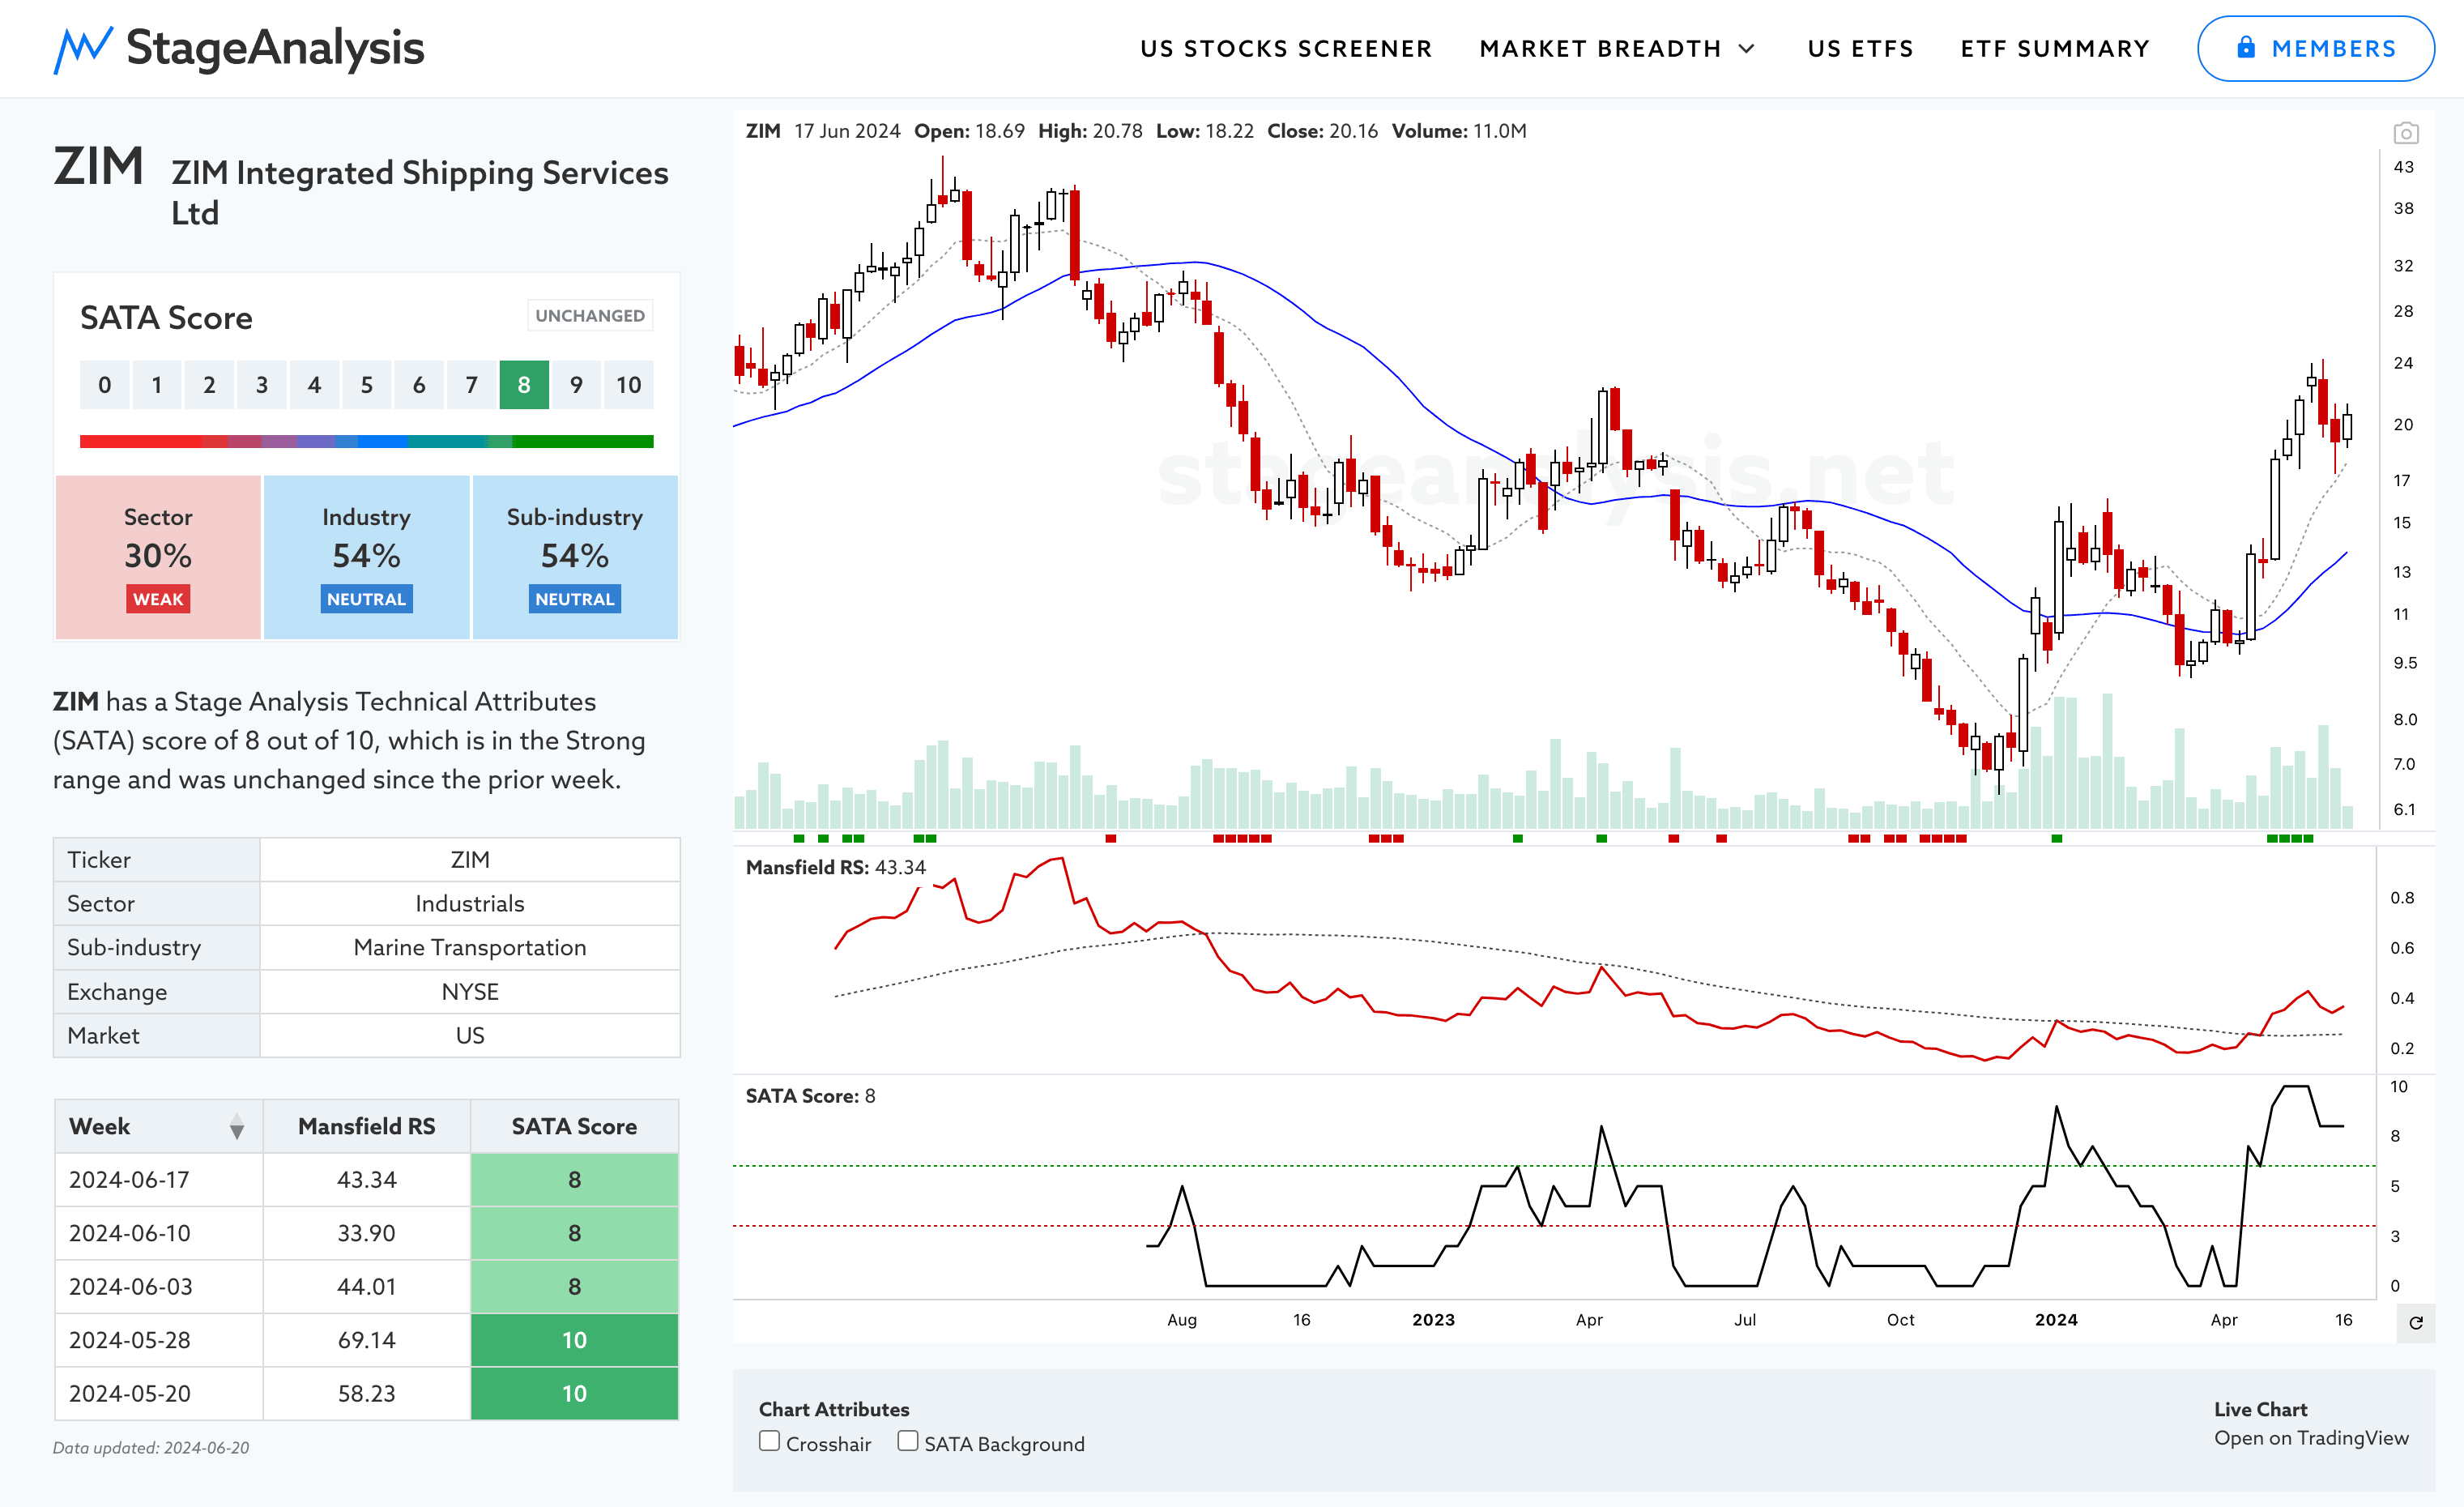The image size is (2464, 1507).
Task: Expand the Market Breadth dropdown
Action: pyautogui.click(x=1617, y=49)
